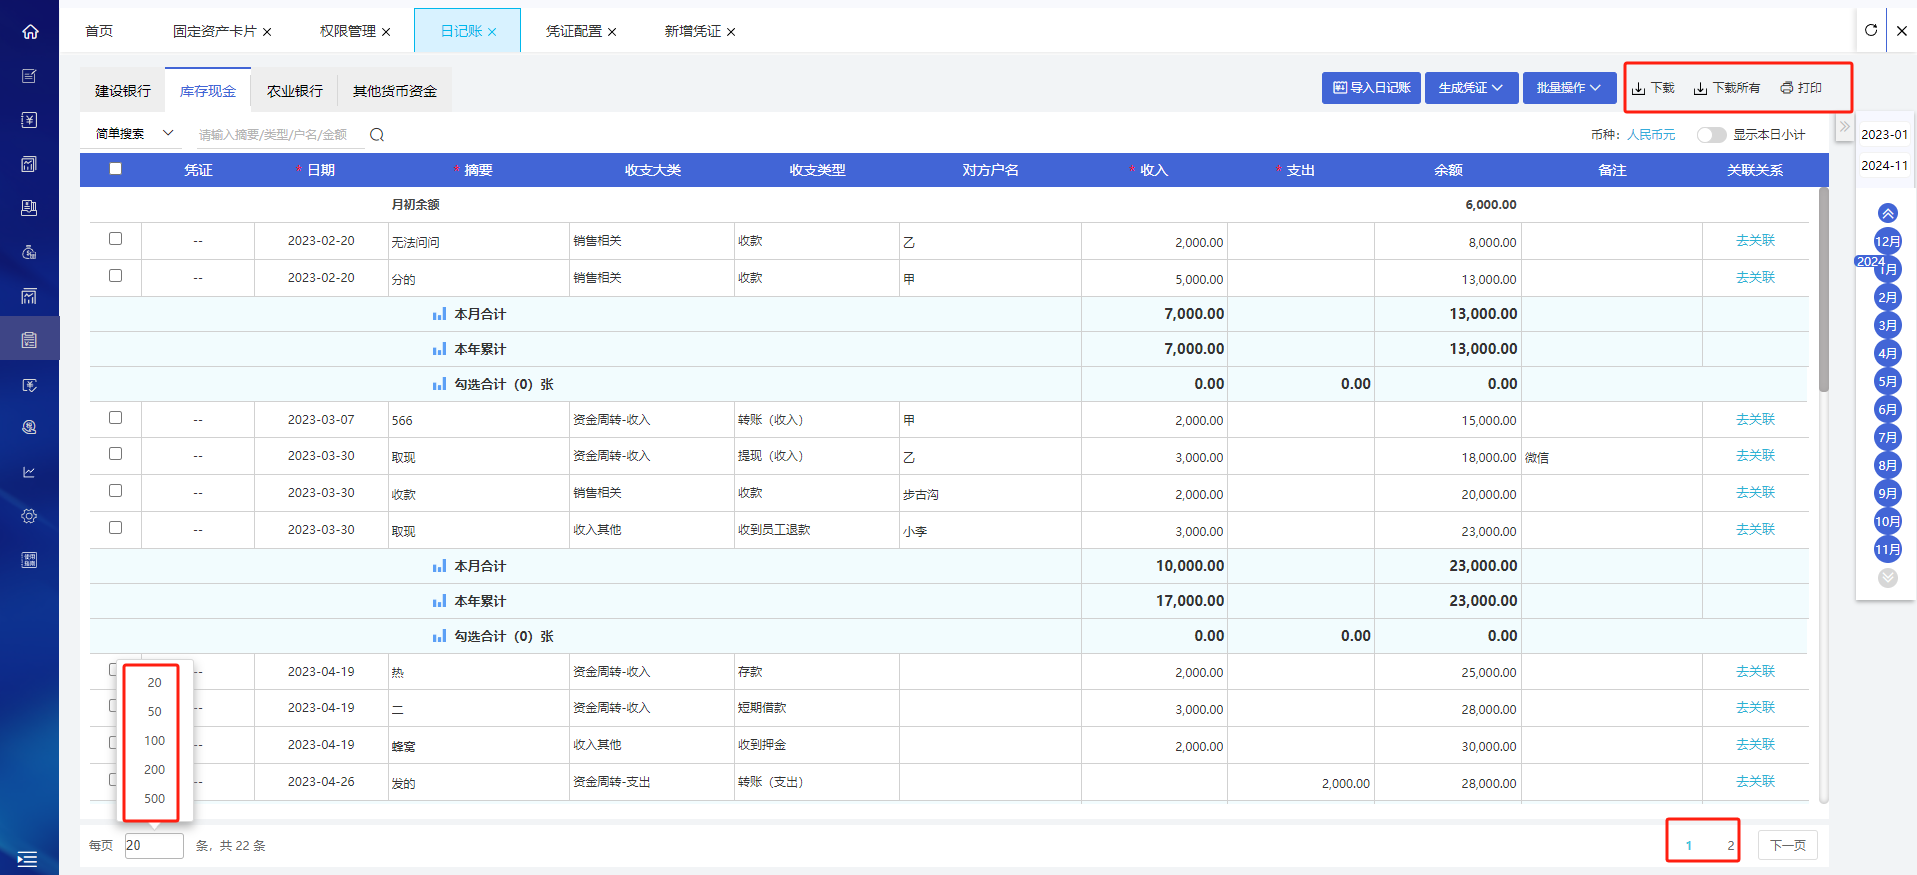The width and height of the screenshot is (1917, 875).
Task: Open the 凭证配置 tab
Action: tap(574, 32)
